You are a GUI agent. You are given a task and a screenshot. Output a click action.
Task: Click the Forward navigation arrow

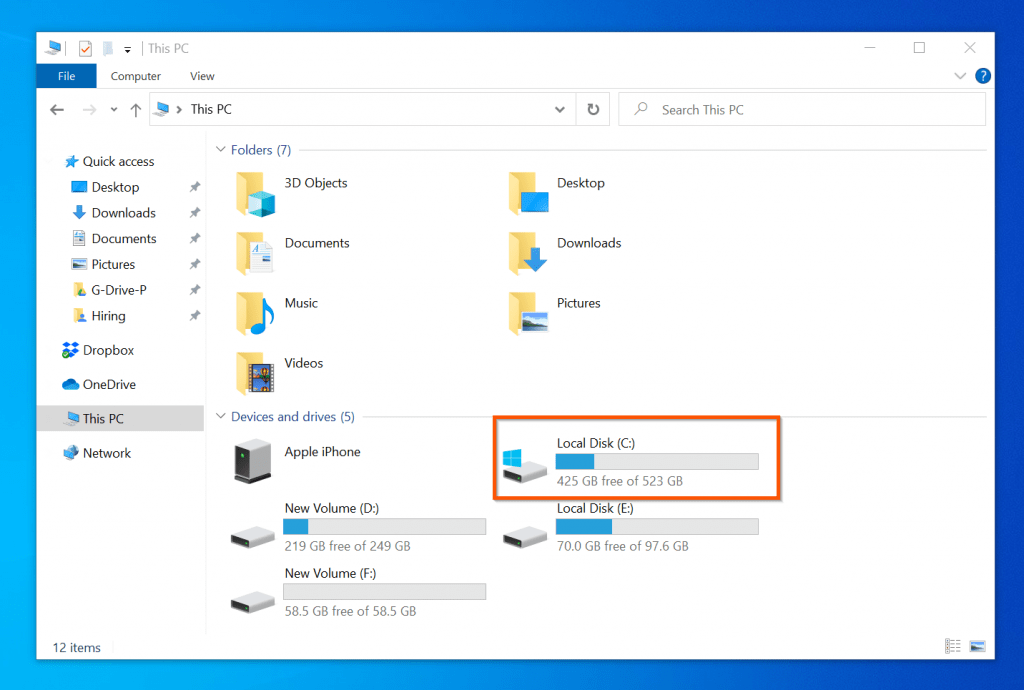[89, 110]
